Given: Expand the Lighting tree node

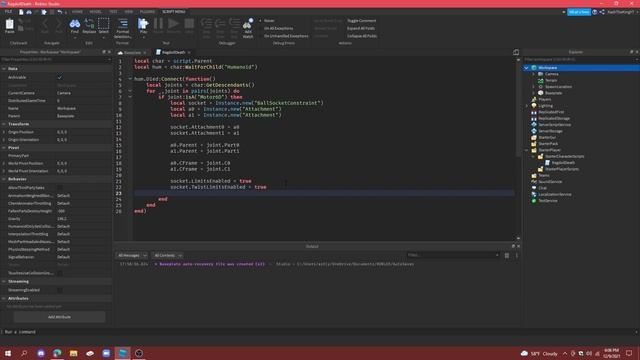Looking at the screenshot, I should click(527, 106).
